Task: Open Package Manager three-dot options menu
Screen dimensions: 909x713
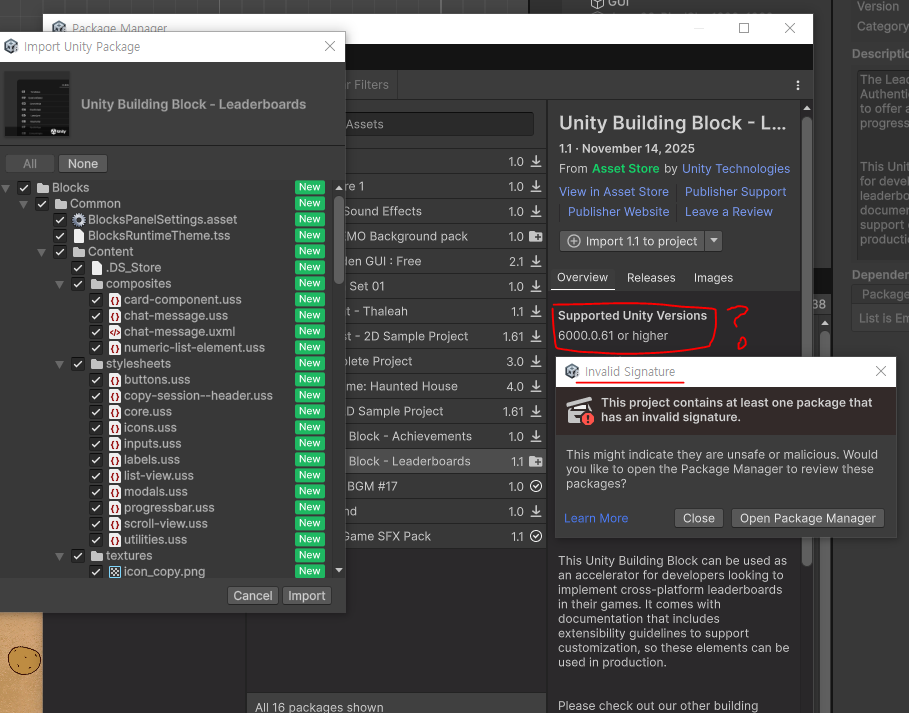Action: coord(798,85)
